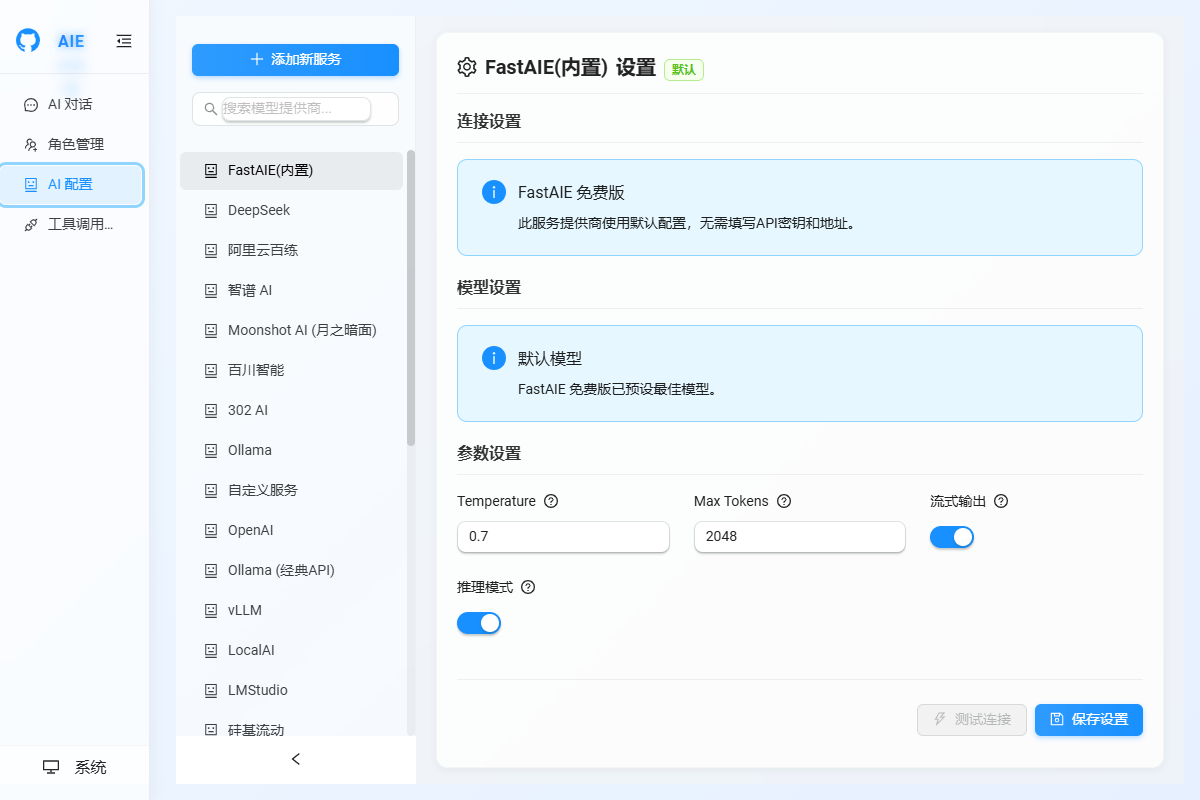Focus the 搜索模型提供商 search field
Screen dimensions: 1200x800
pyautogui.click(x=296, y=108)
